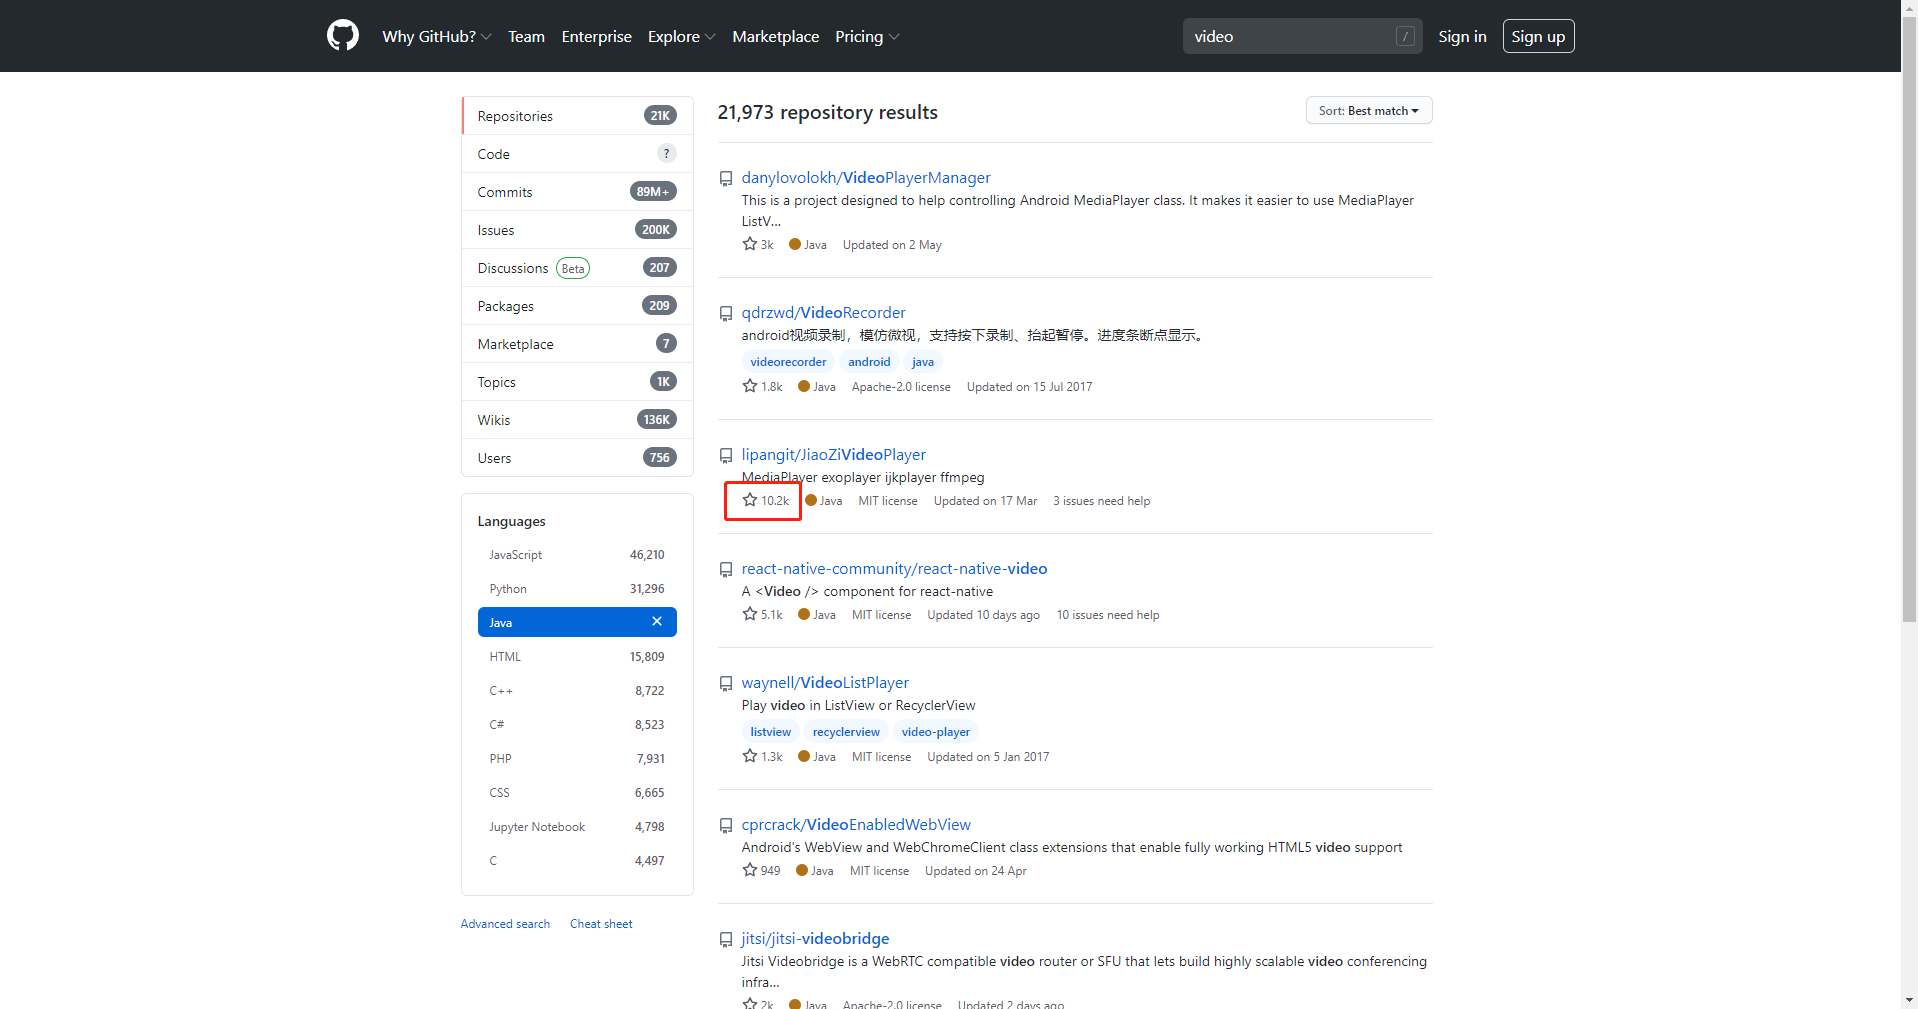The width and height of the screenshot is (1918, 1009).
Task: Open the Enterprise nav item
Action: (x=596, y=36)
